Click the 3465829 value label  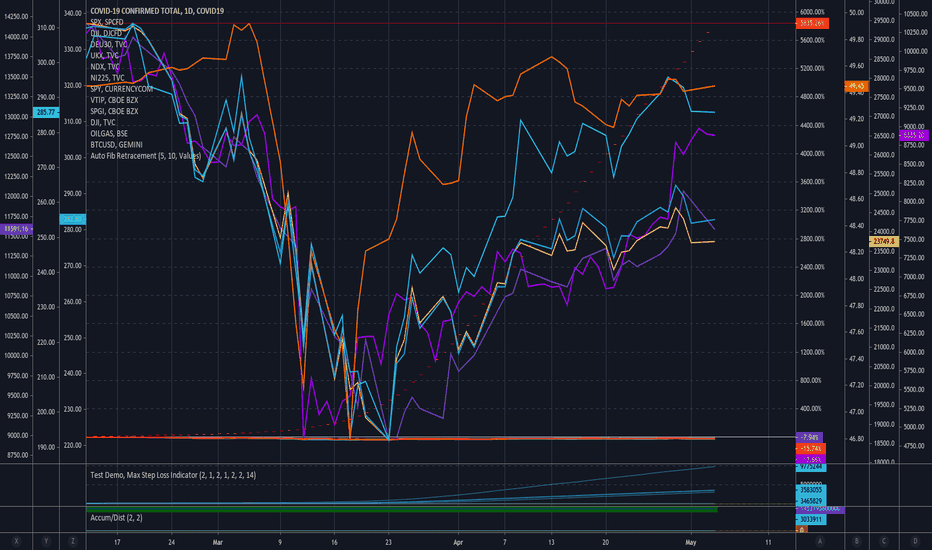tap(811, 501)
